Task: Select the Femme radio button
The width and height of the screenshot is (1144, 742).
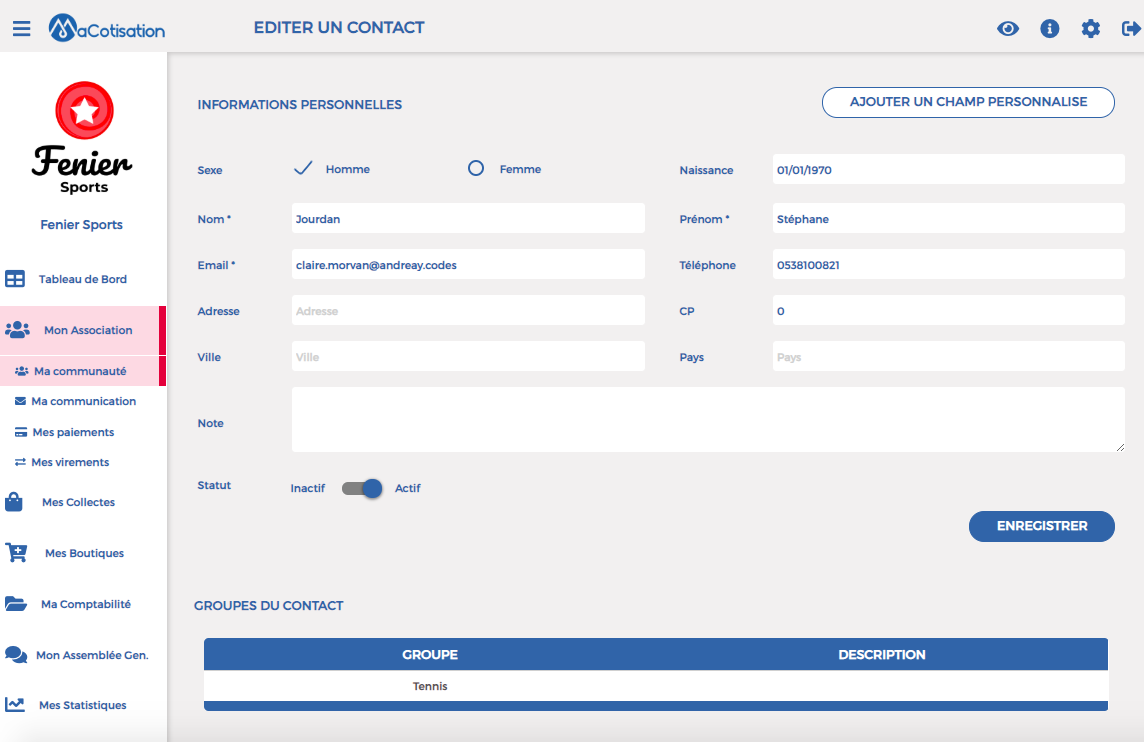Action: [x=476, y=169]
